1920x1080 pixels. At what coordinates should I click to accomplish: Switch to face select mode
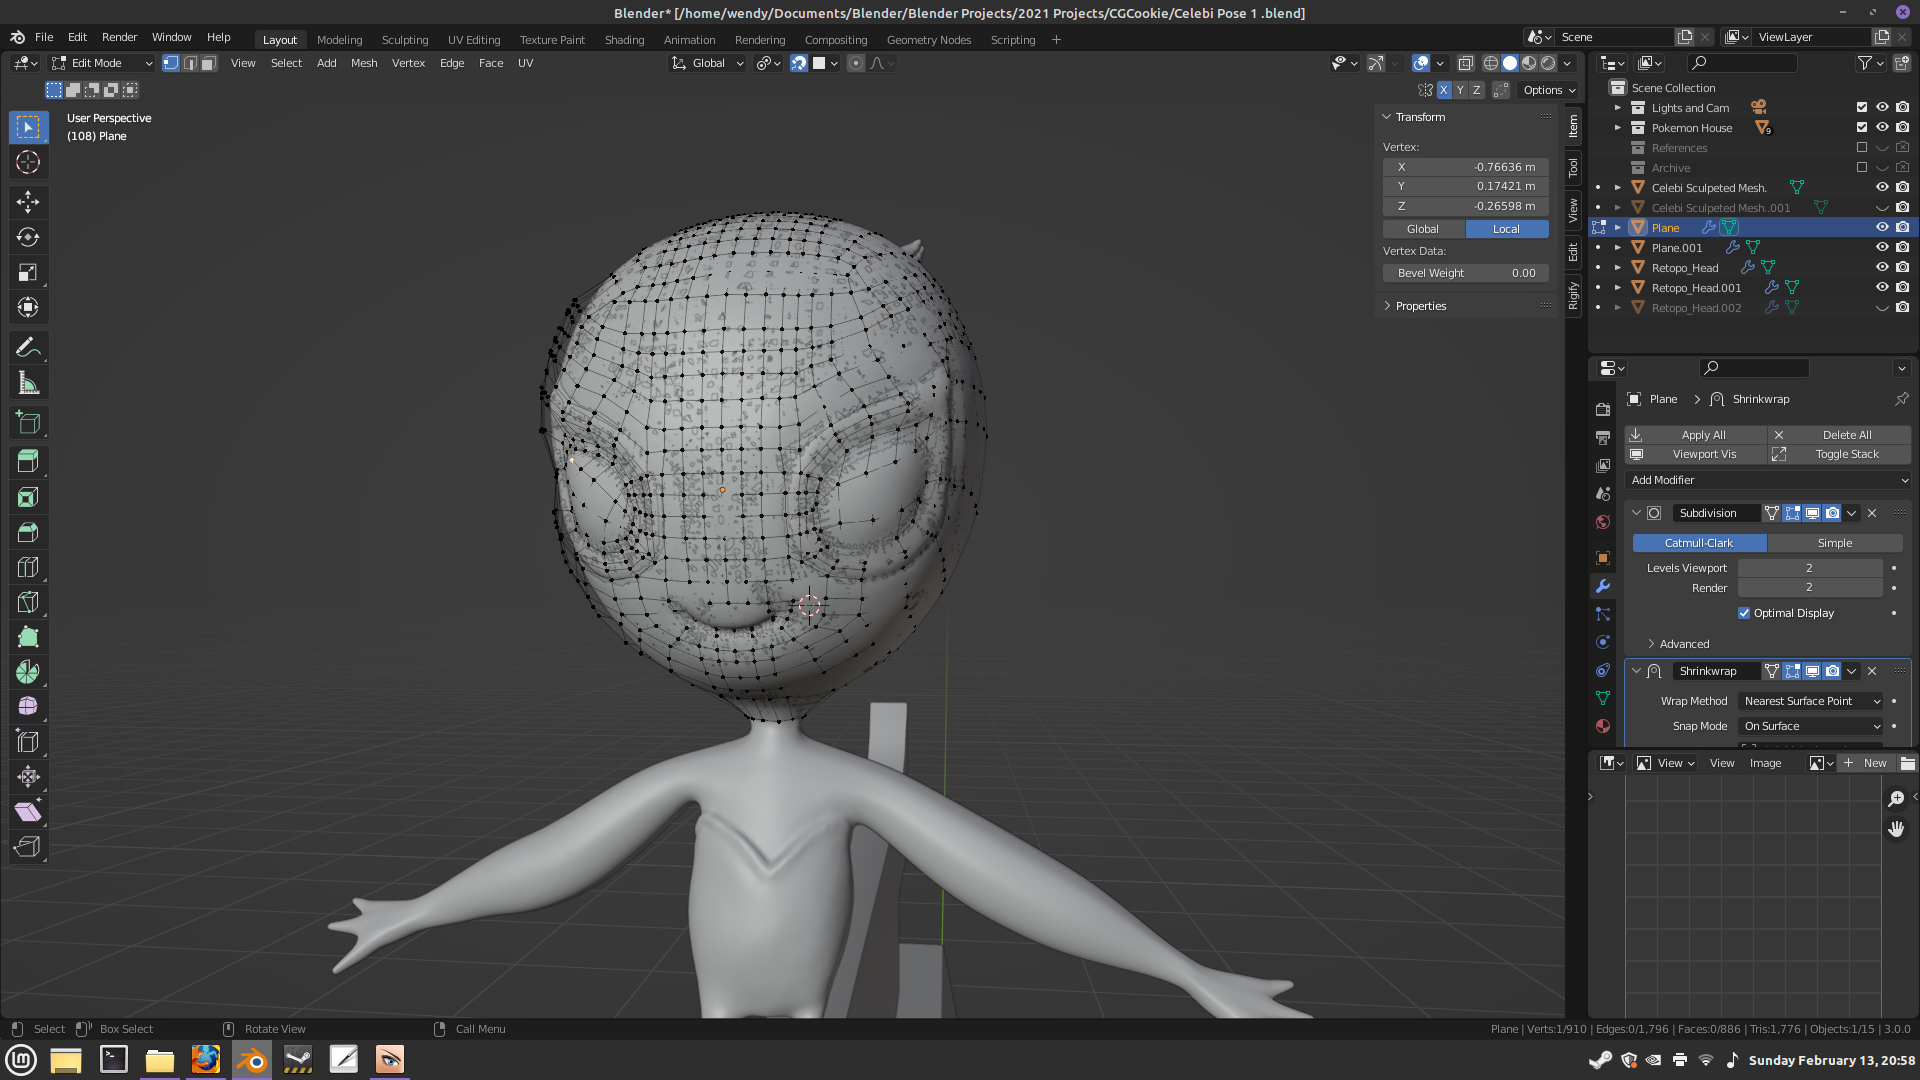tap(208, 63)
